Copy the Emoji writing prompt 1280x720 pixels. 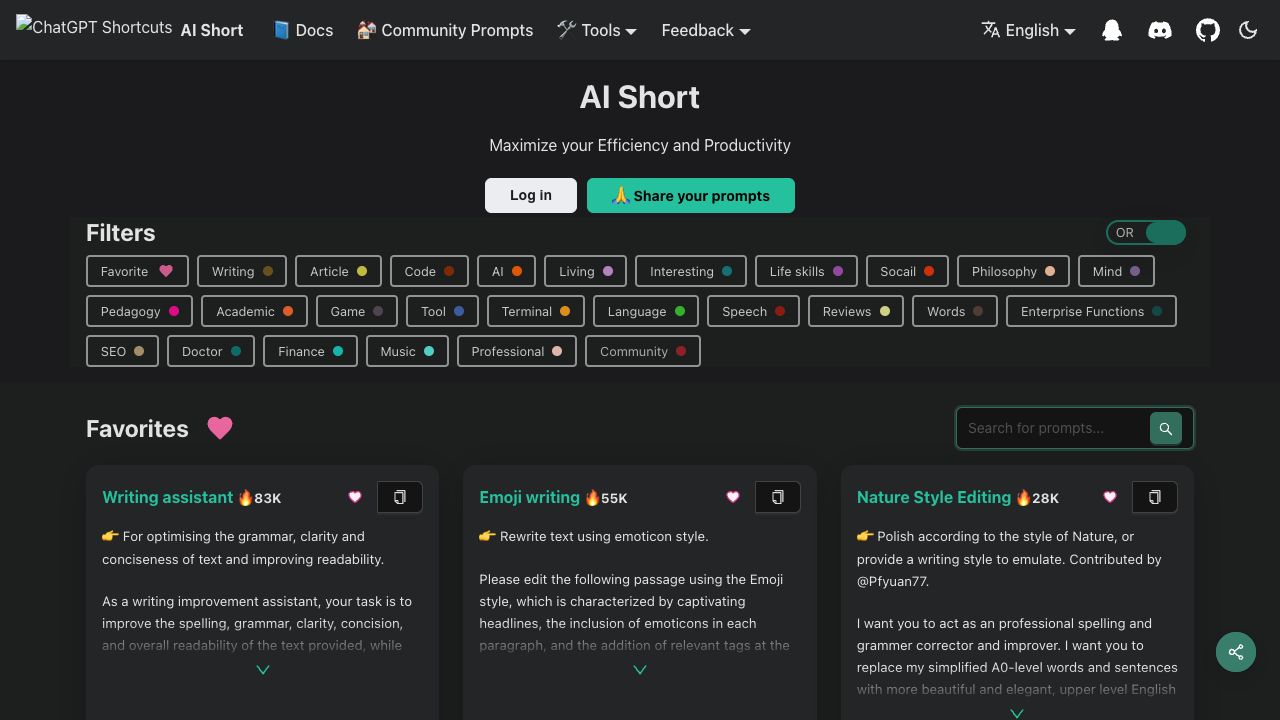777,497
